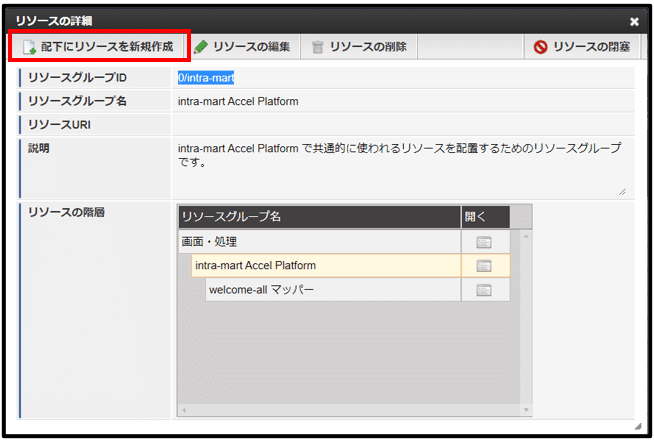Open the intra-mart Accel Platform row's open icon
The height and width of the screenshot is (441, 654).
(x=484, y=266)
